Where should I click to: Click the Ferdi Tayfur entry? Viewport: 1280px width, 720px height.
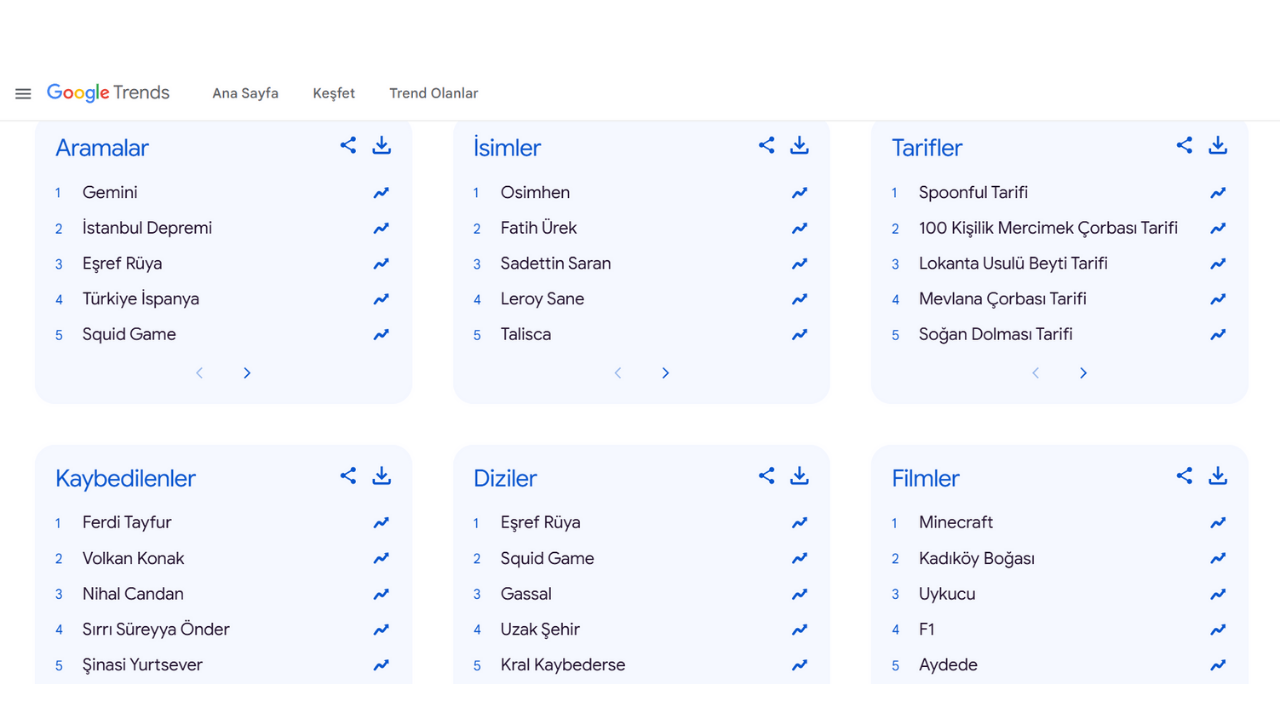pyautogui.click(x=127, y=522)
